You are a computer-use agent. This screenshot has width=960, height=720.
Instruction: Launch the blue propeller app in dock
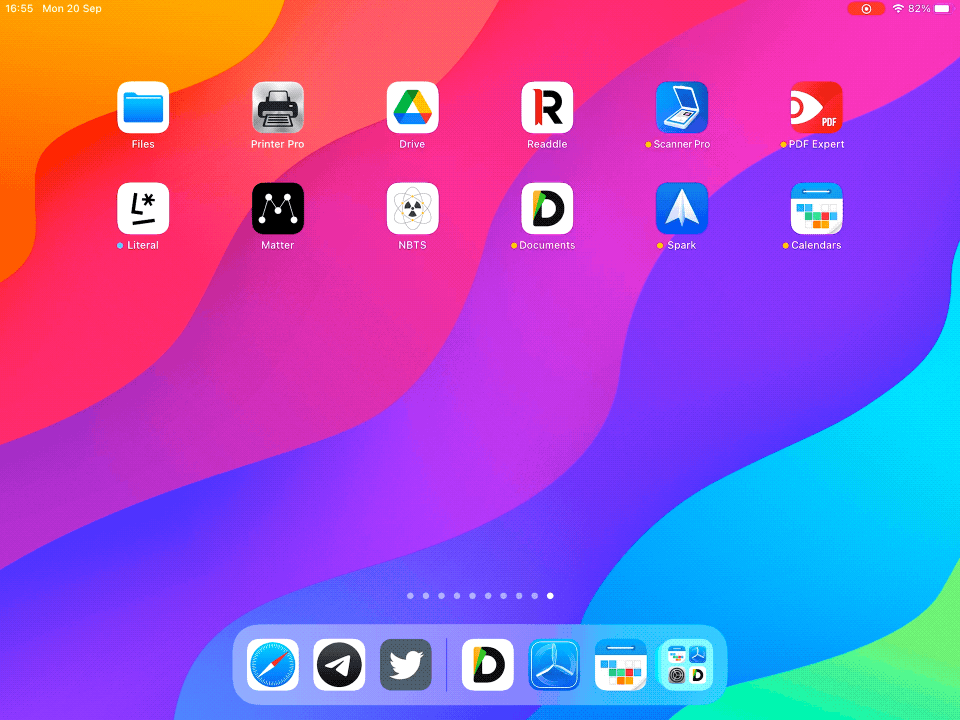pyautogui.click(x=554, y=665)
